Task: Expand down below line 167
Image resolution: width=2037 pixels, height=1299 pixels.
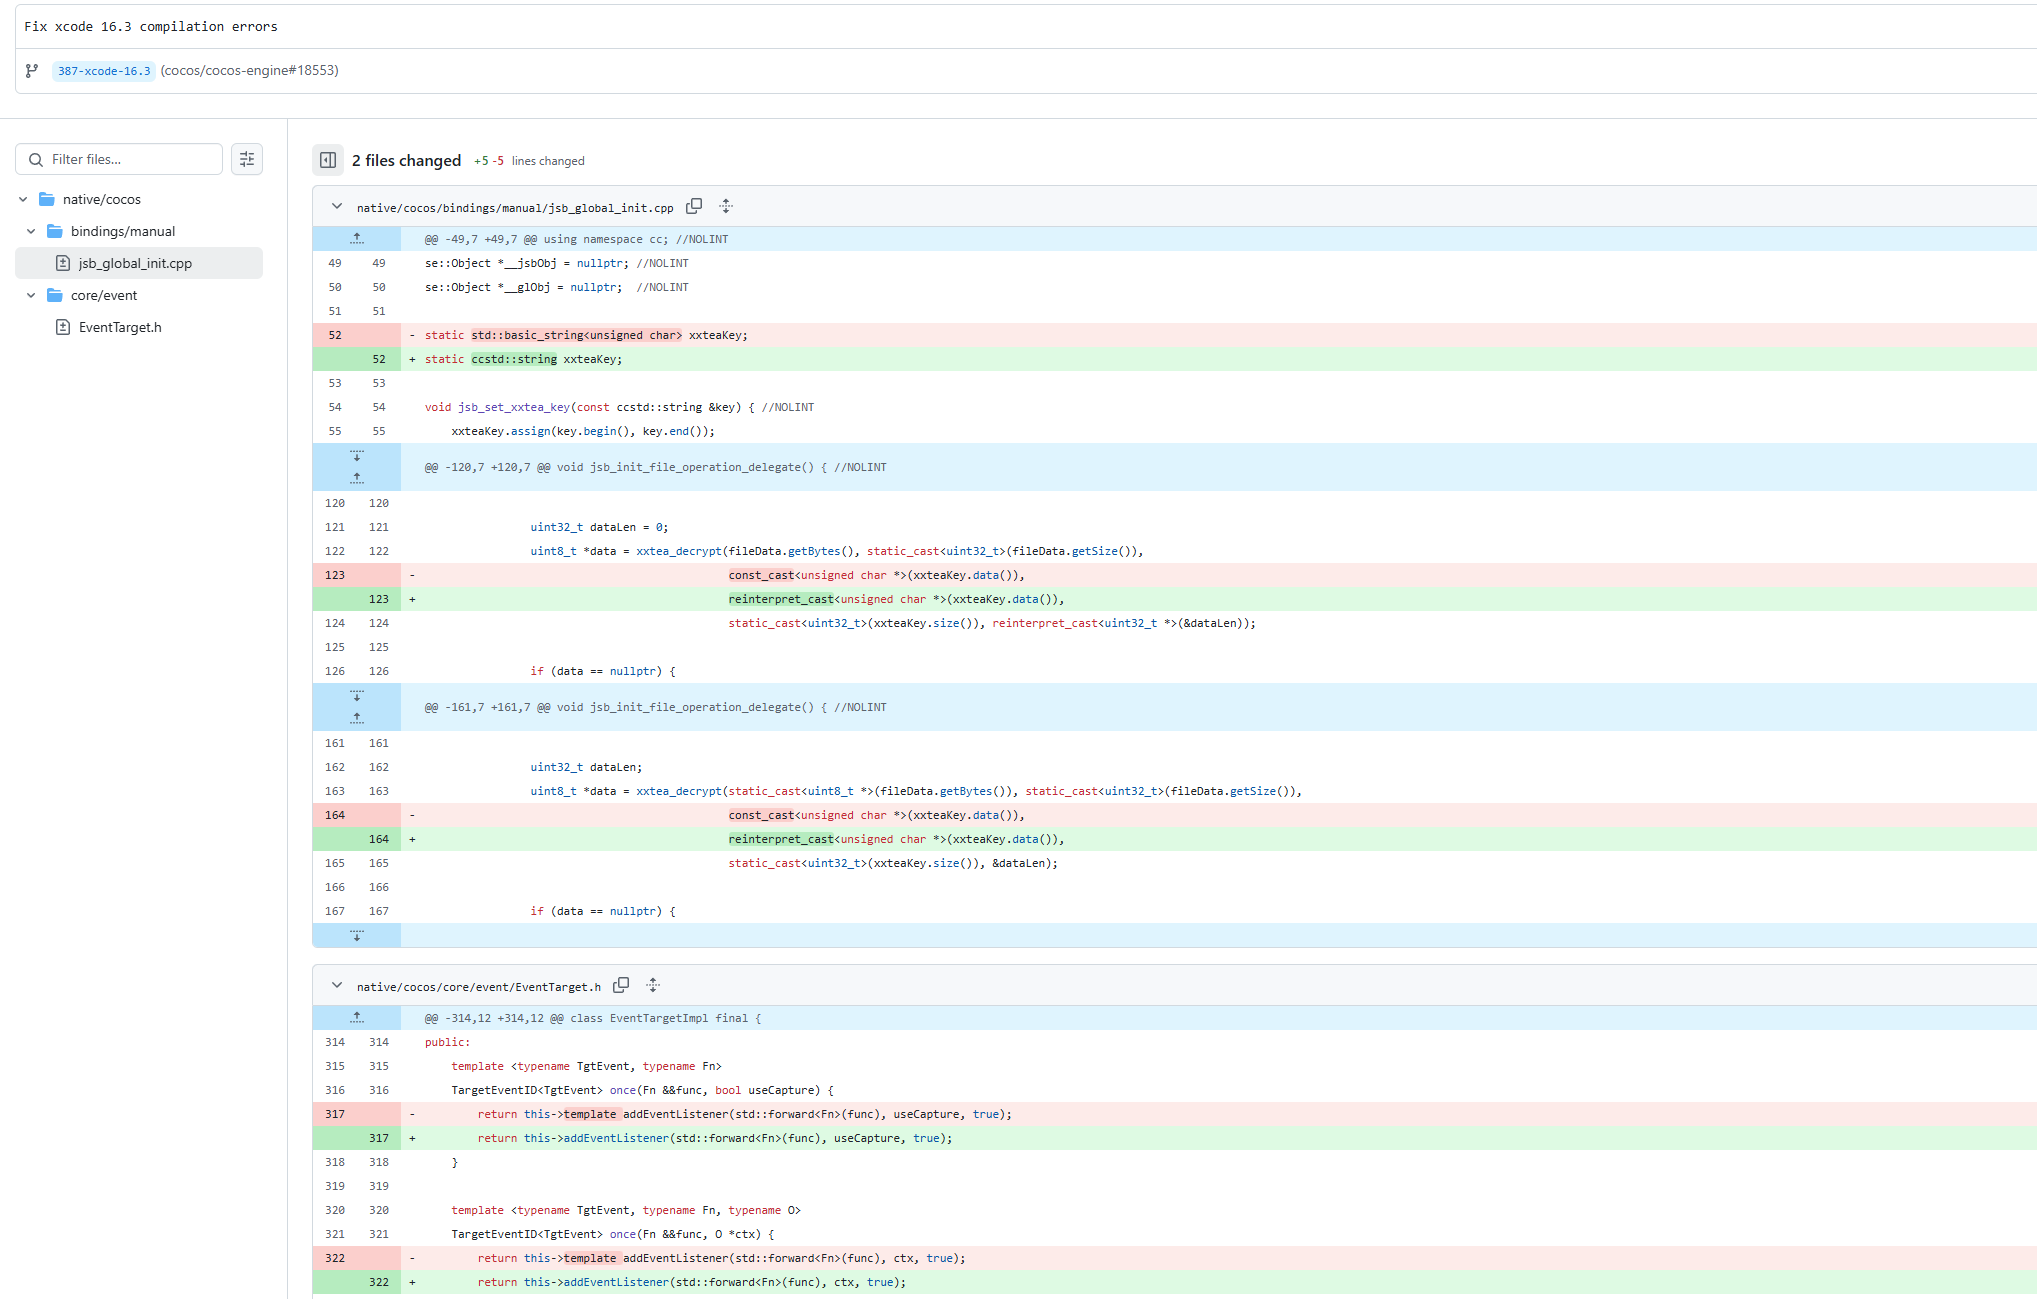Action: 357,935
